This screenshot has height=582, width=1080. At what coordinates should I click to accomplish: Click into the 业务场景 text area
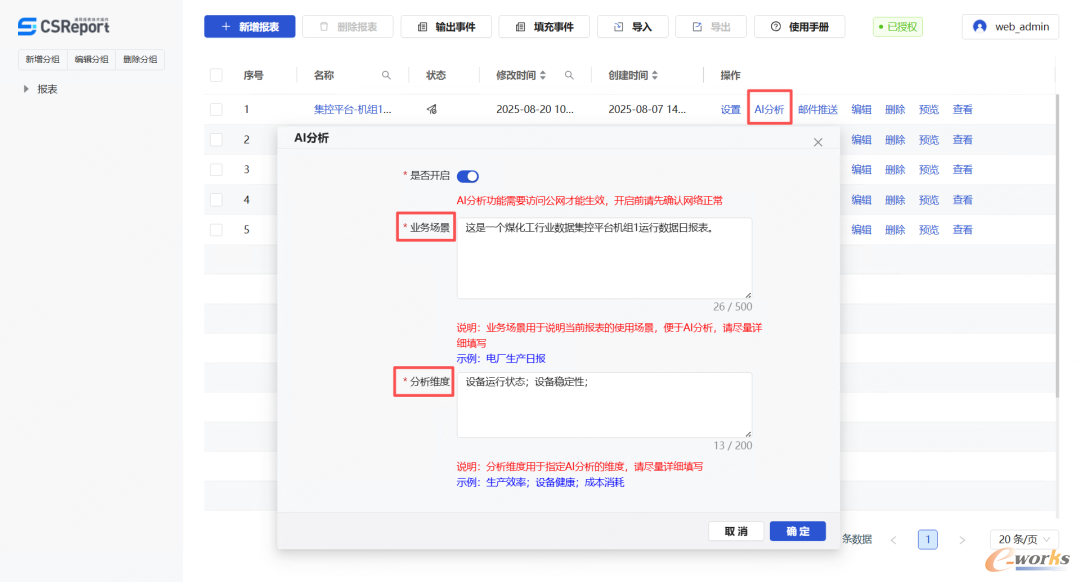tap(604, 257)
